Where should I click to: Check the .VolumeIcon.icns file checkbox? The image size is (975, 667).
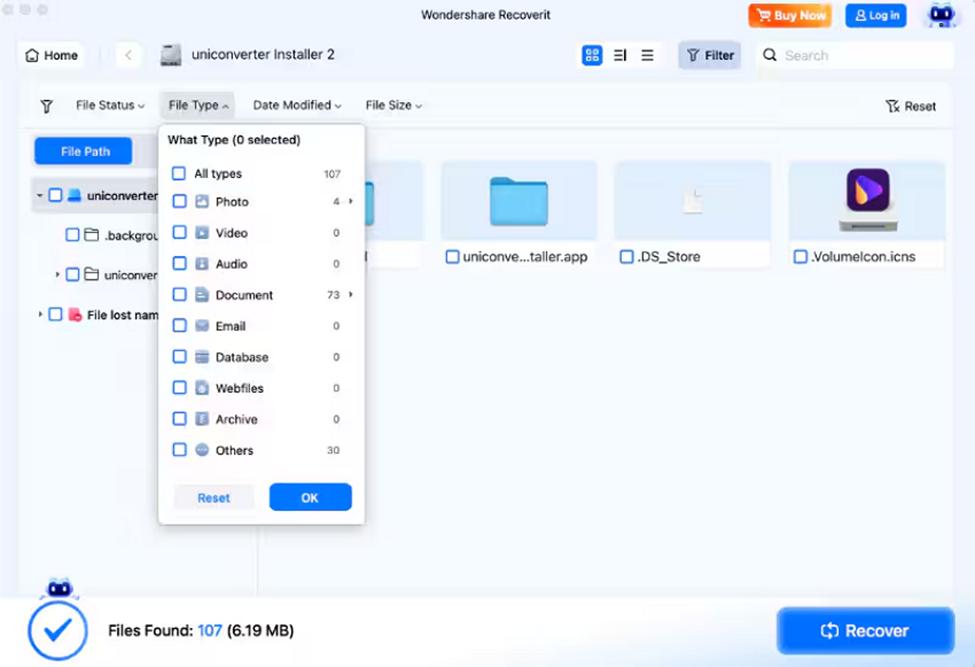[x=801, y=257]
